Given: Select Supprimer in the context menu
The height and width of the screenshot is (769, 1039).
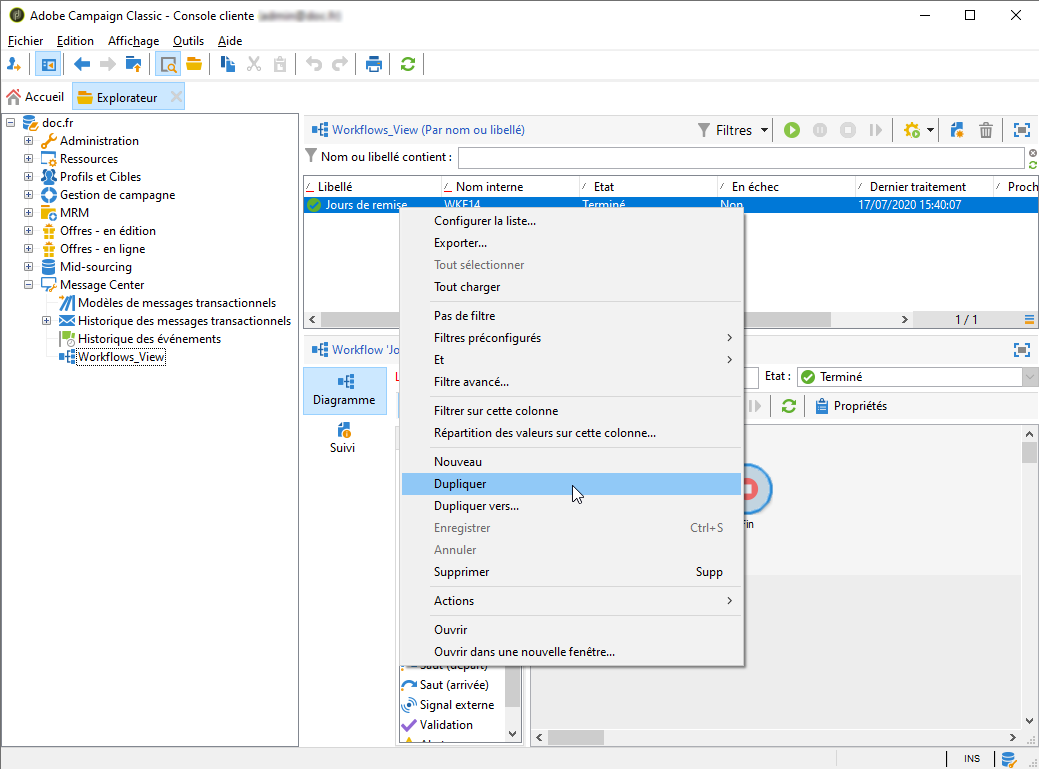Looking at the screenshot, I should point(461,572).
